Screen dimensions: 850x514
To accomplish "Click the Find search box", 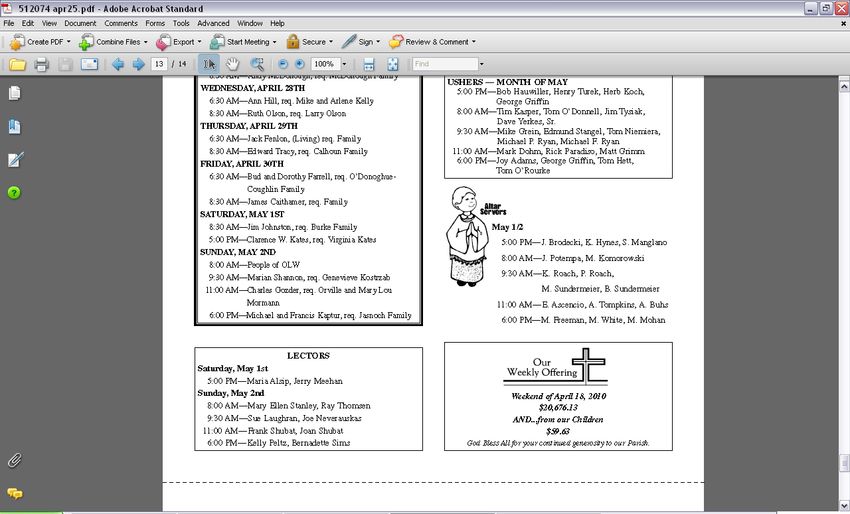I will coord(445,64).
